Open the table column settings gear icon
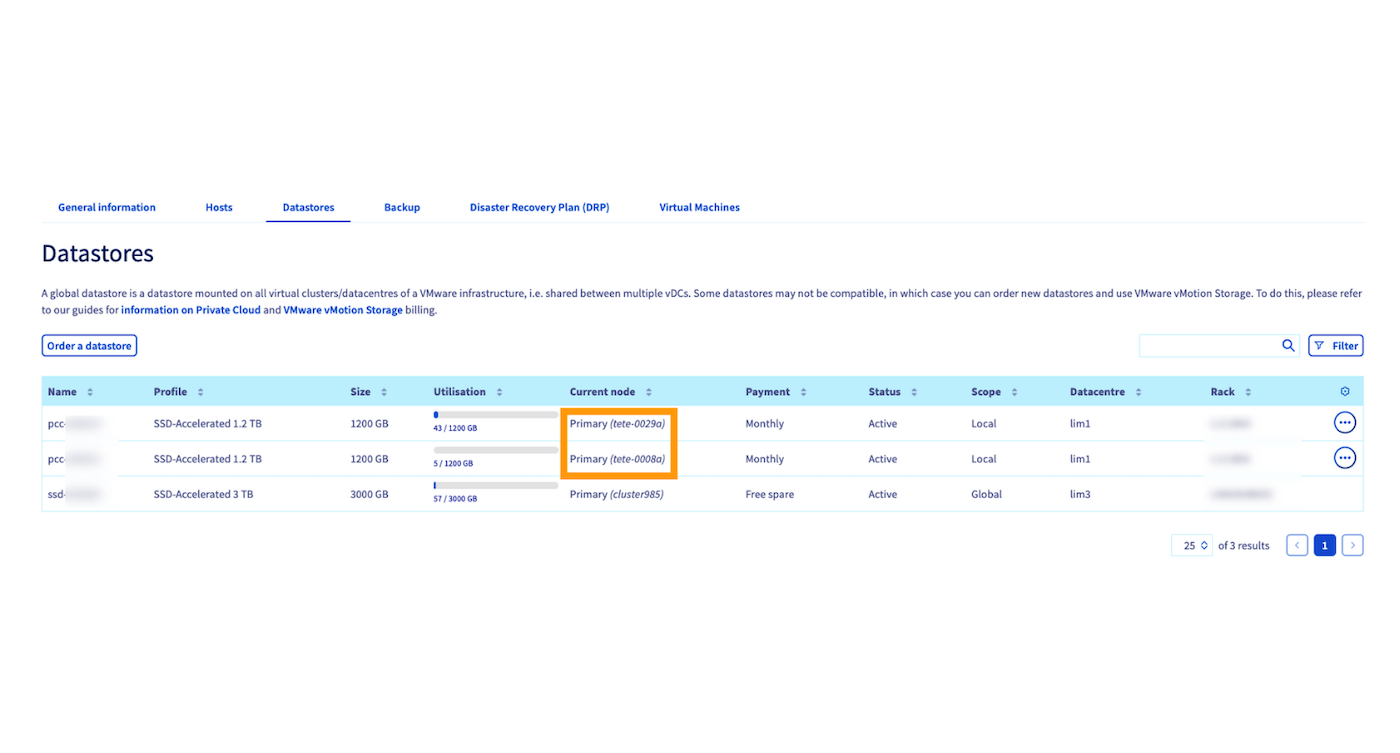Screen dimensions: 1400x753 coord(1344,391)
